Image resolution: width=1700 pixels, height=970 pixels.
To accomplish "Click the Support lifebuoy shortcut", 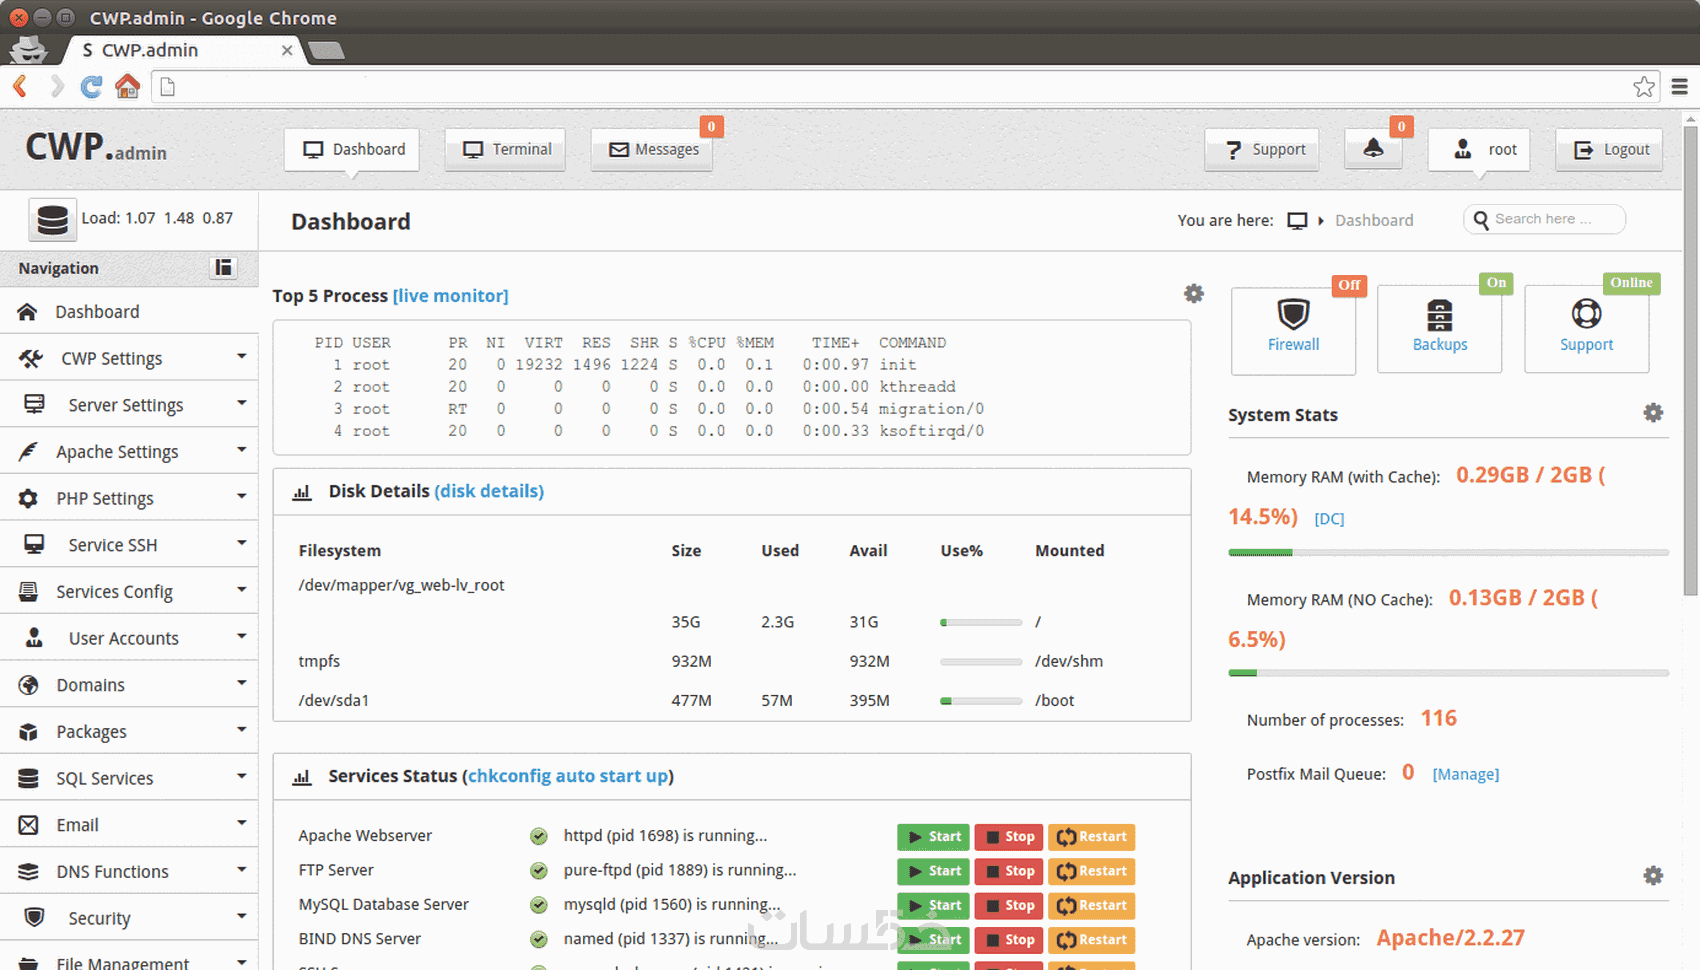I will [1586, 314].
